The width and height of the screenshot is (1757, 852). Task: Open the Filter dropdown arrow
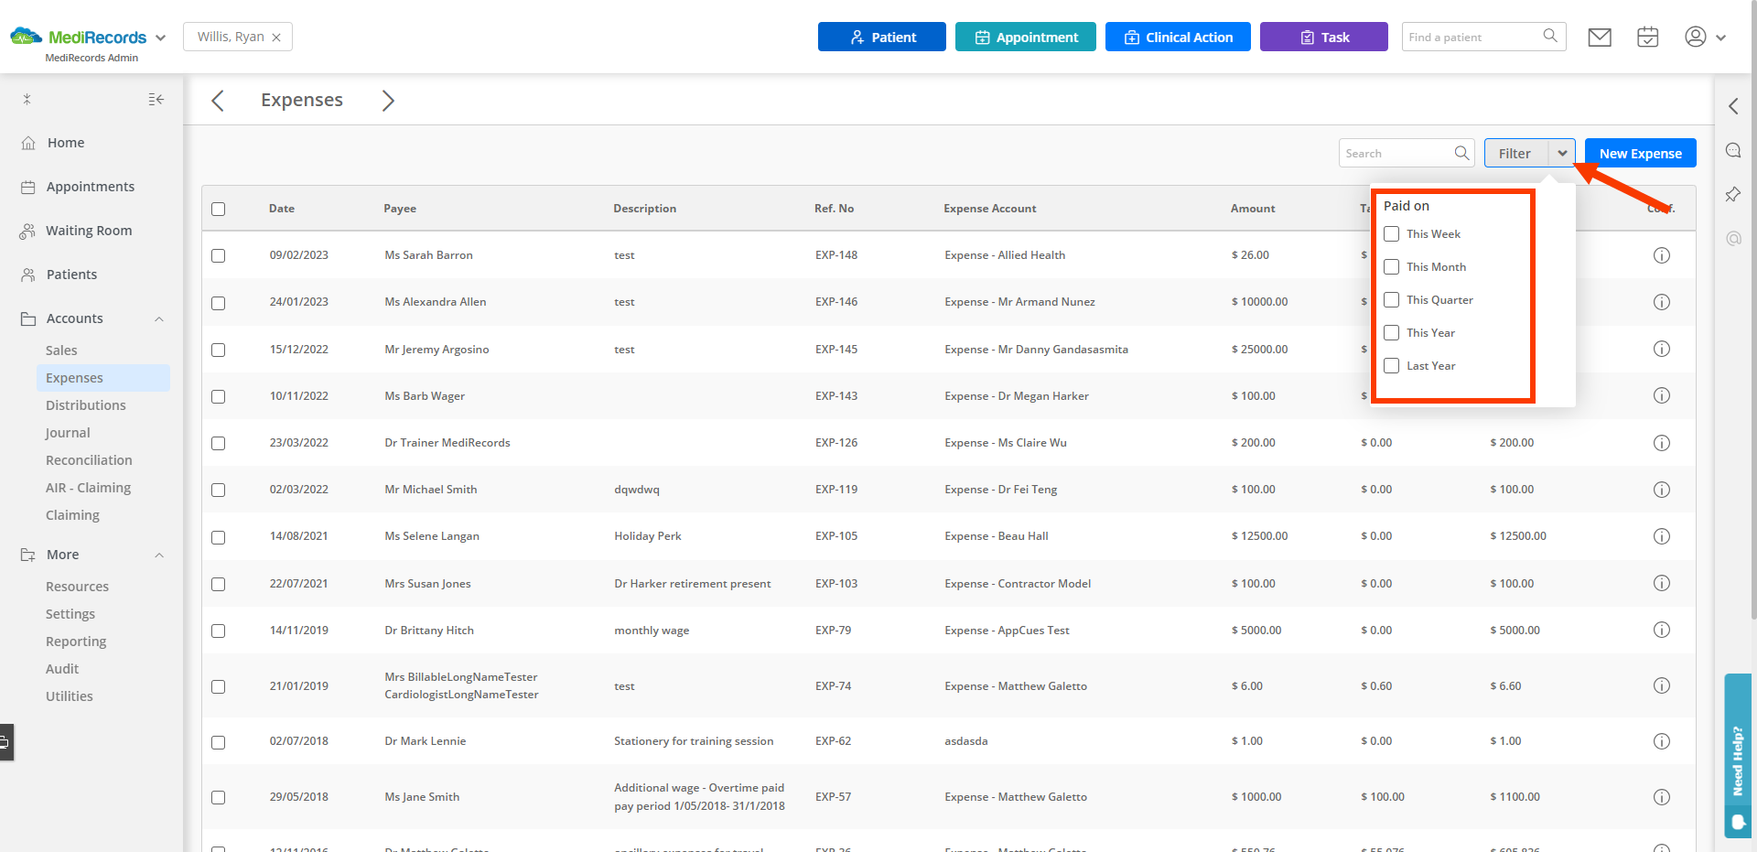1562,153
